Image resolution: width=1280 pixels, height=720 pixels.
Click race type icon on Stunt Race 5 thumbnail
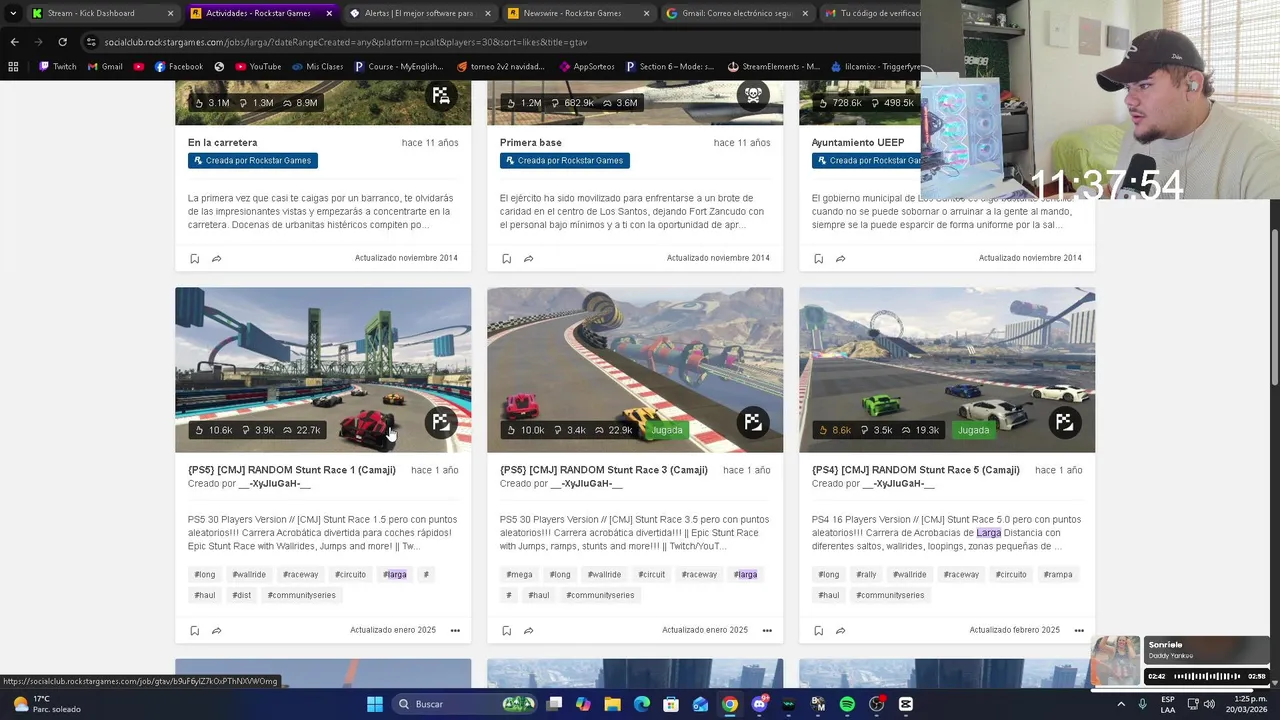(1065, 422)
